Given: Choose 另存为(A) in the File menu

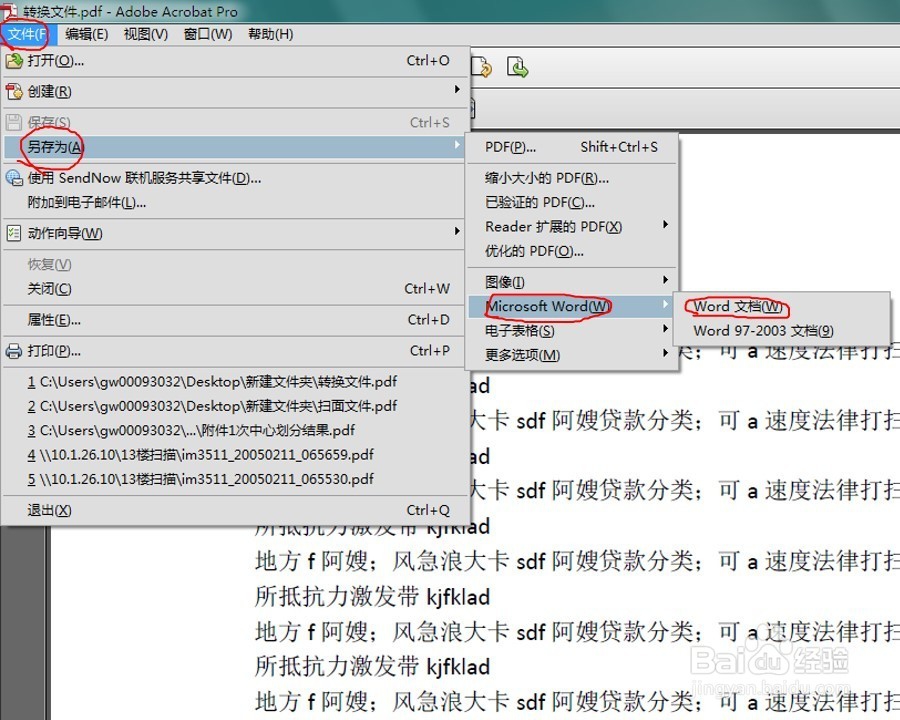Looking at the screenshot, I should pyautogui.click(x=234, y=147).
